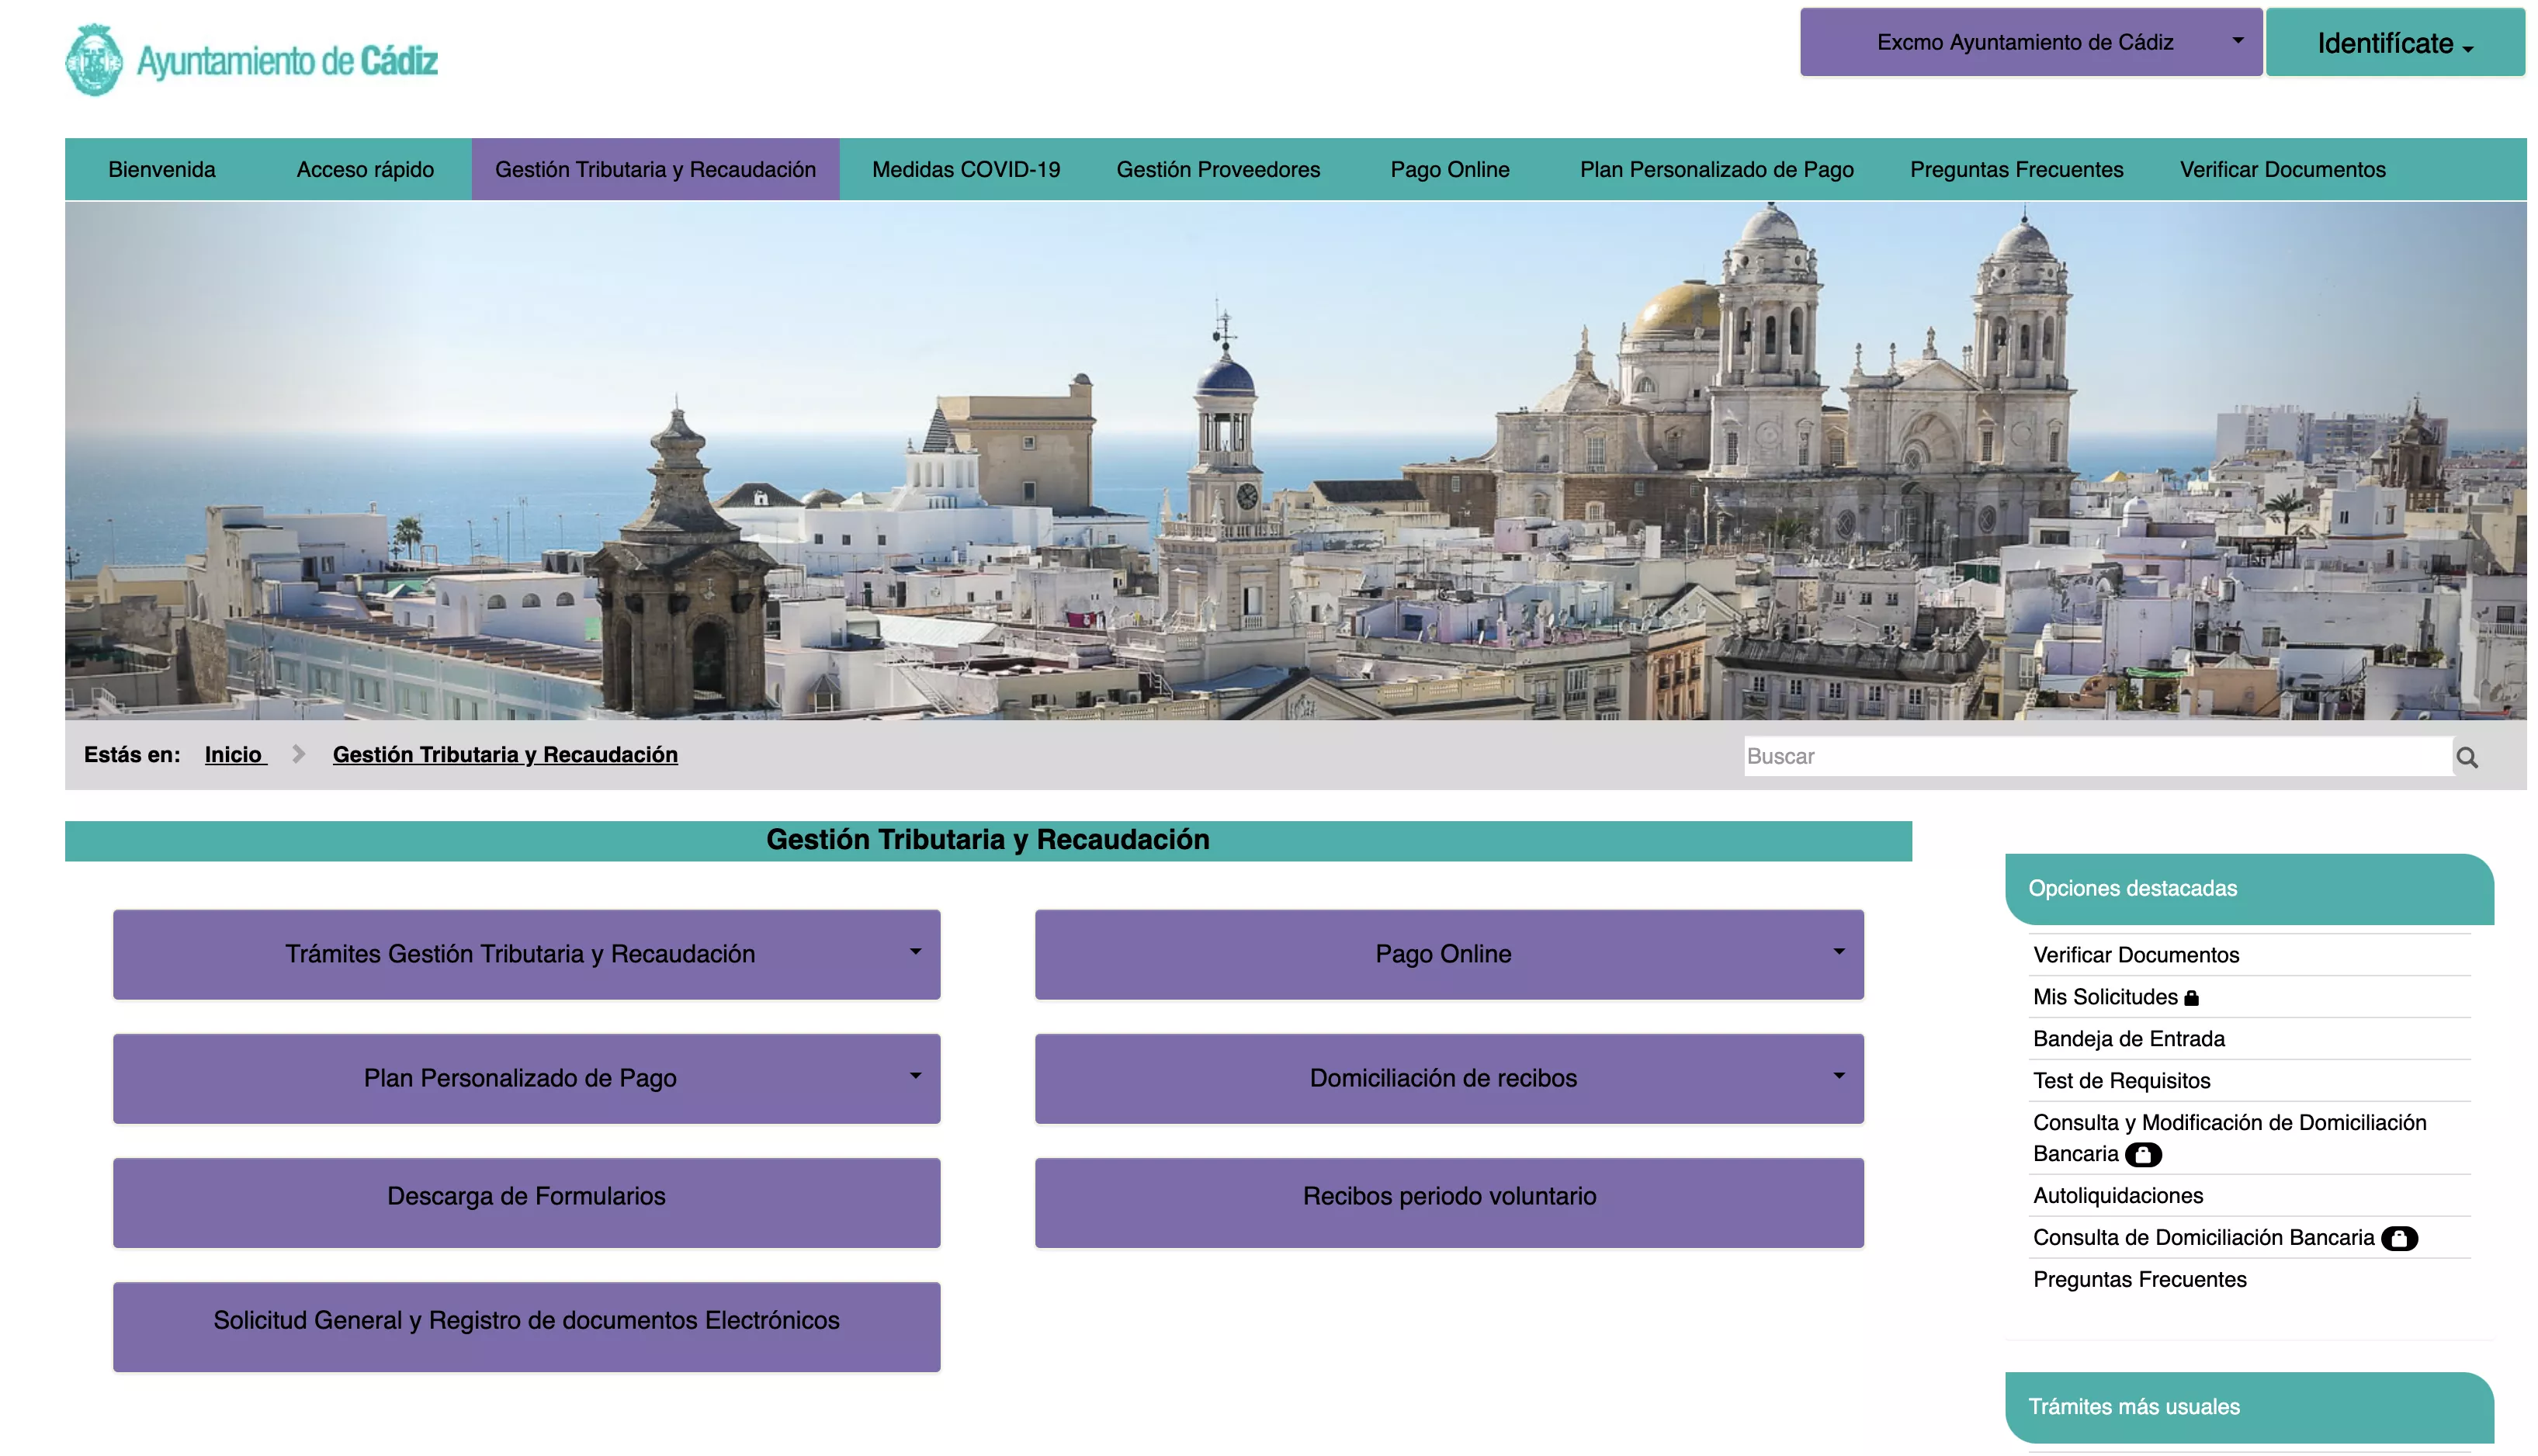Viewport: 2538px width, 1456px height.
Task: Open Recibos periodo voluntario
Action: pyautogui.click(x=1448, y=1197)
